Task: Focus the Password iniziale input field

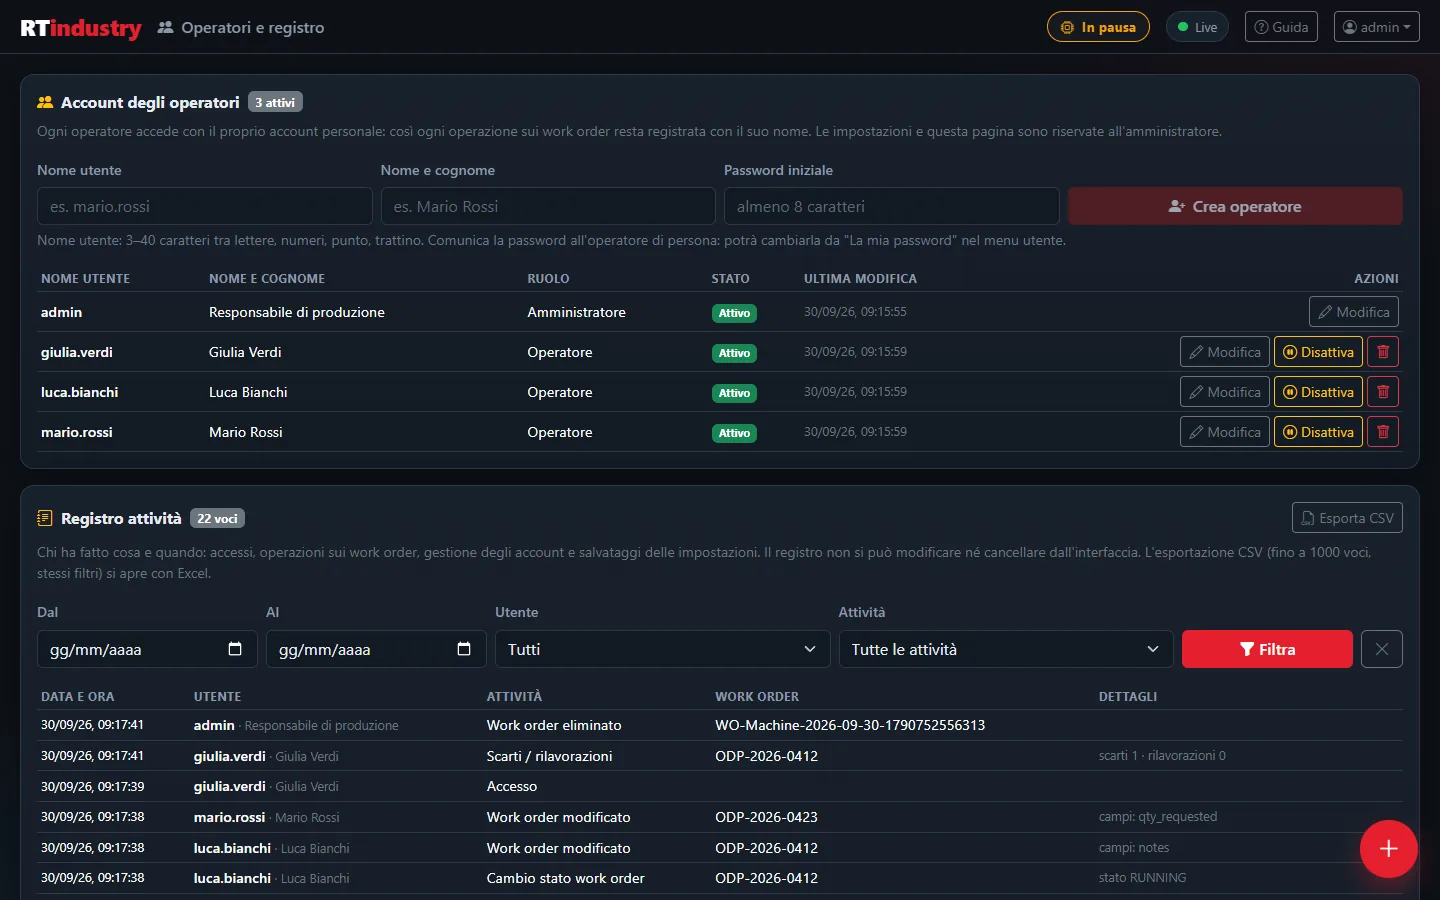Action: (x=891, y=206)
